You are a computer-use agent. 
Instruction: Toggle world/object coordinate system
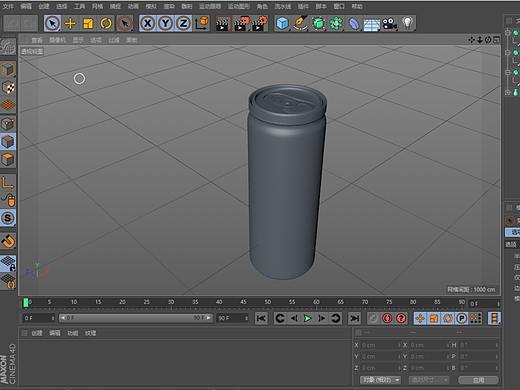point(201,23)
